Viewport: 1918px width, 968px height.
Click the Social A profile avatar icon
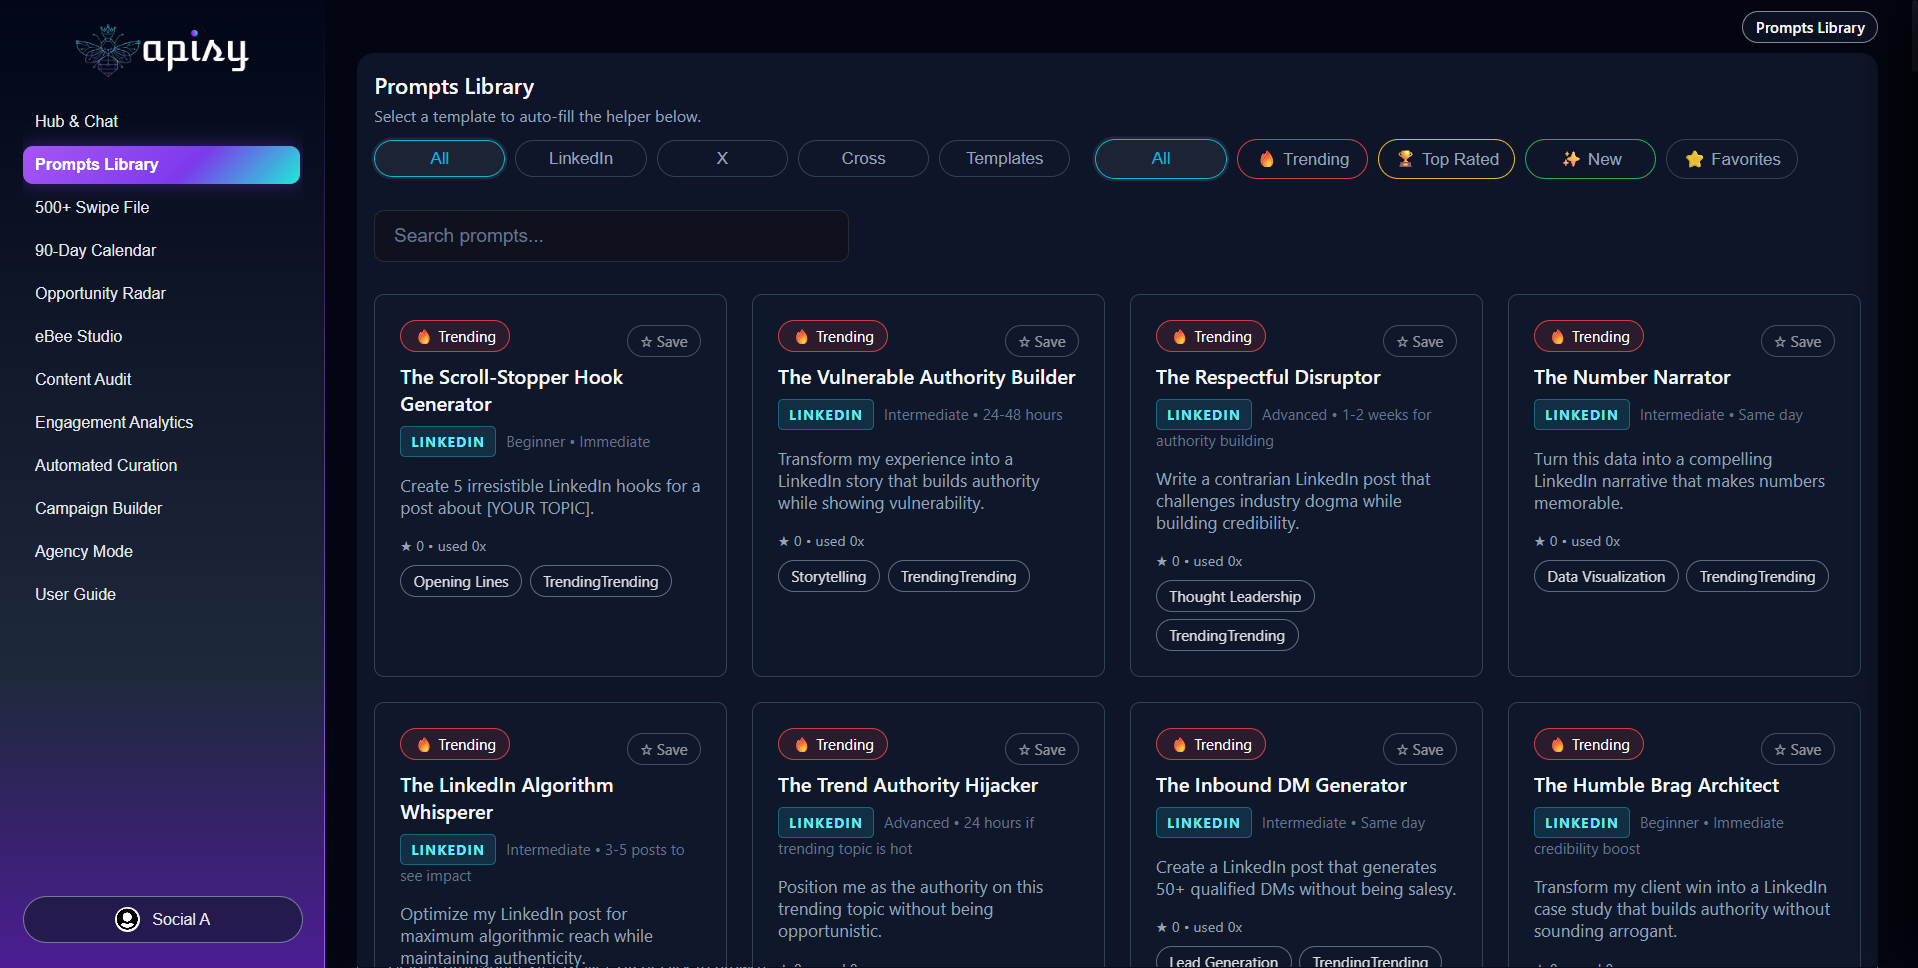click(x=127, y=919)
